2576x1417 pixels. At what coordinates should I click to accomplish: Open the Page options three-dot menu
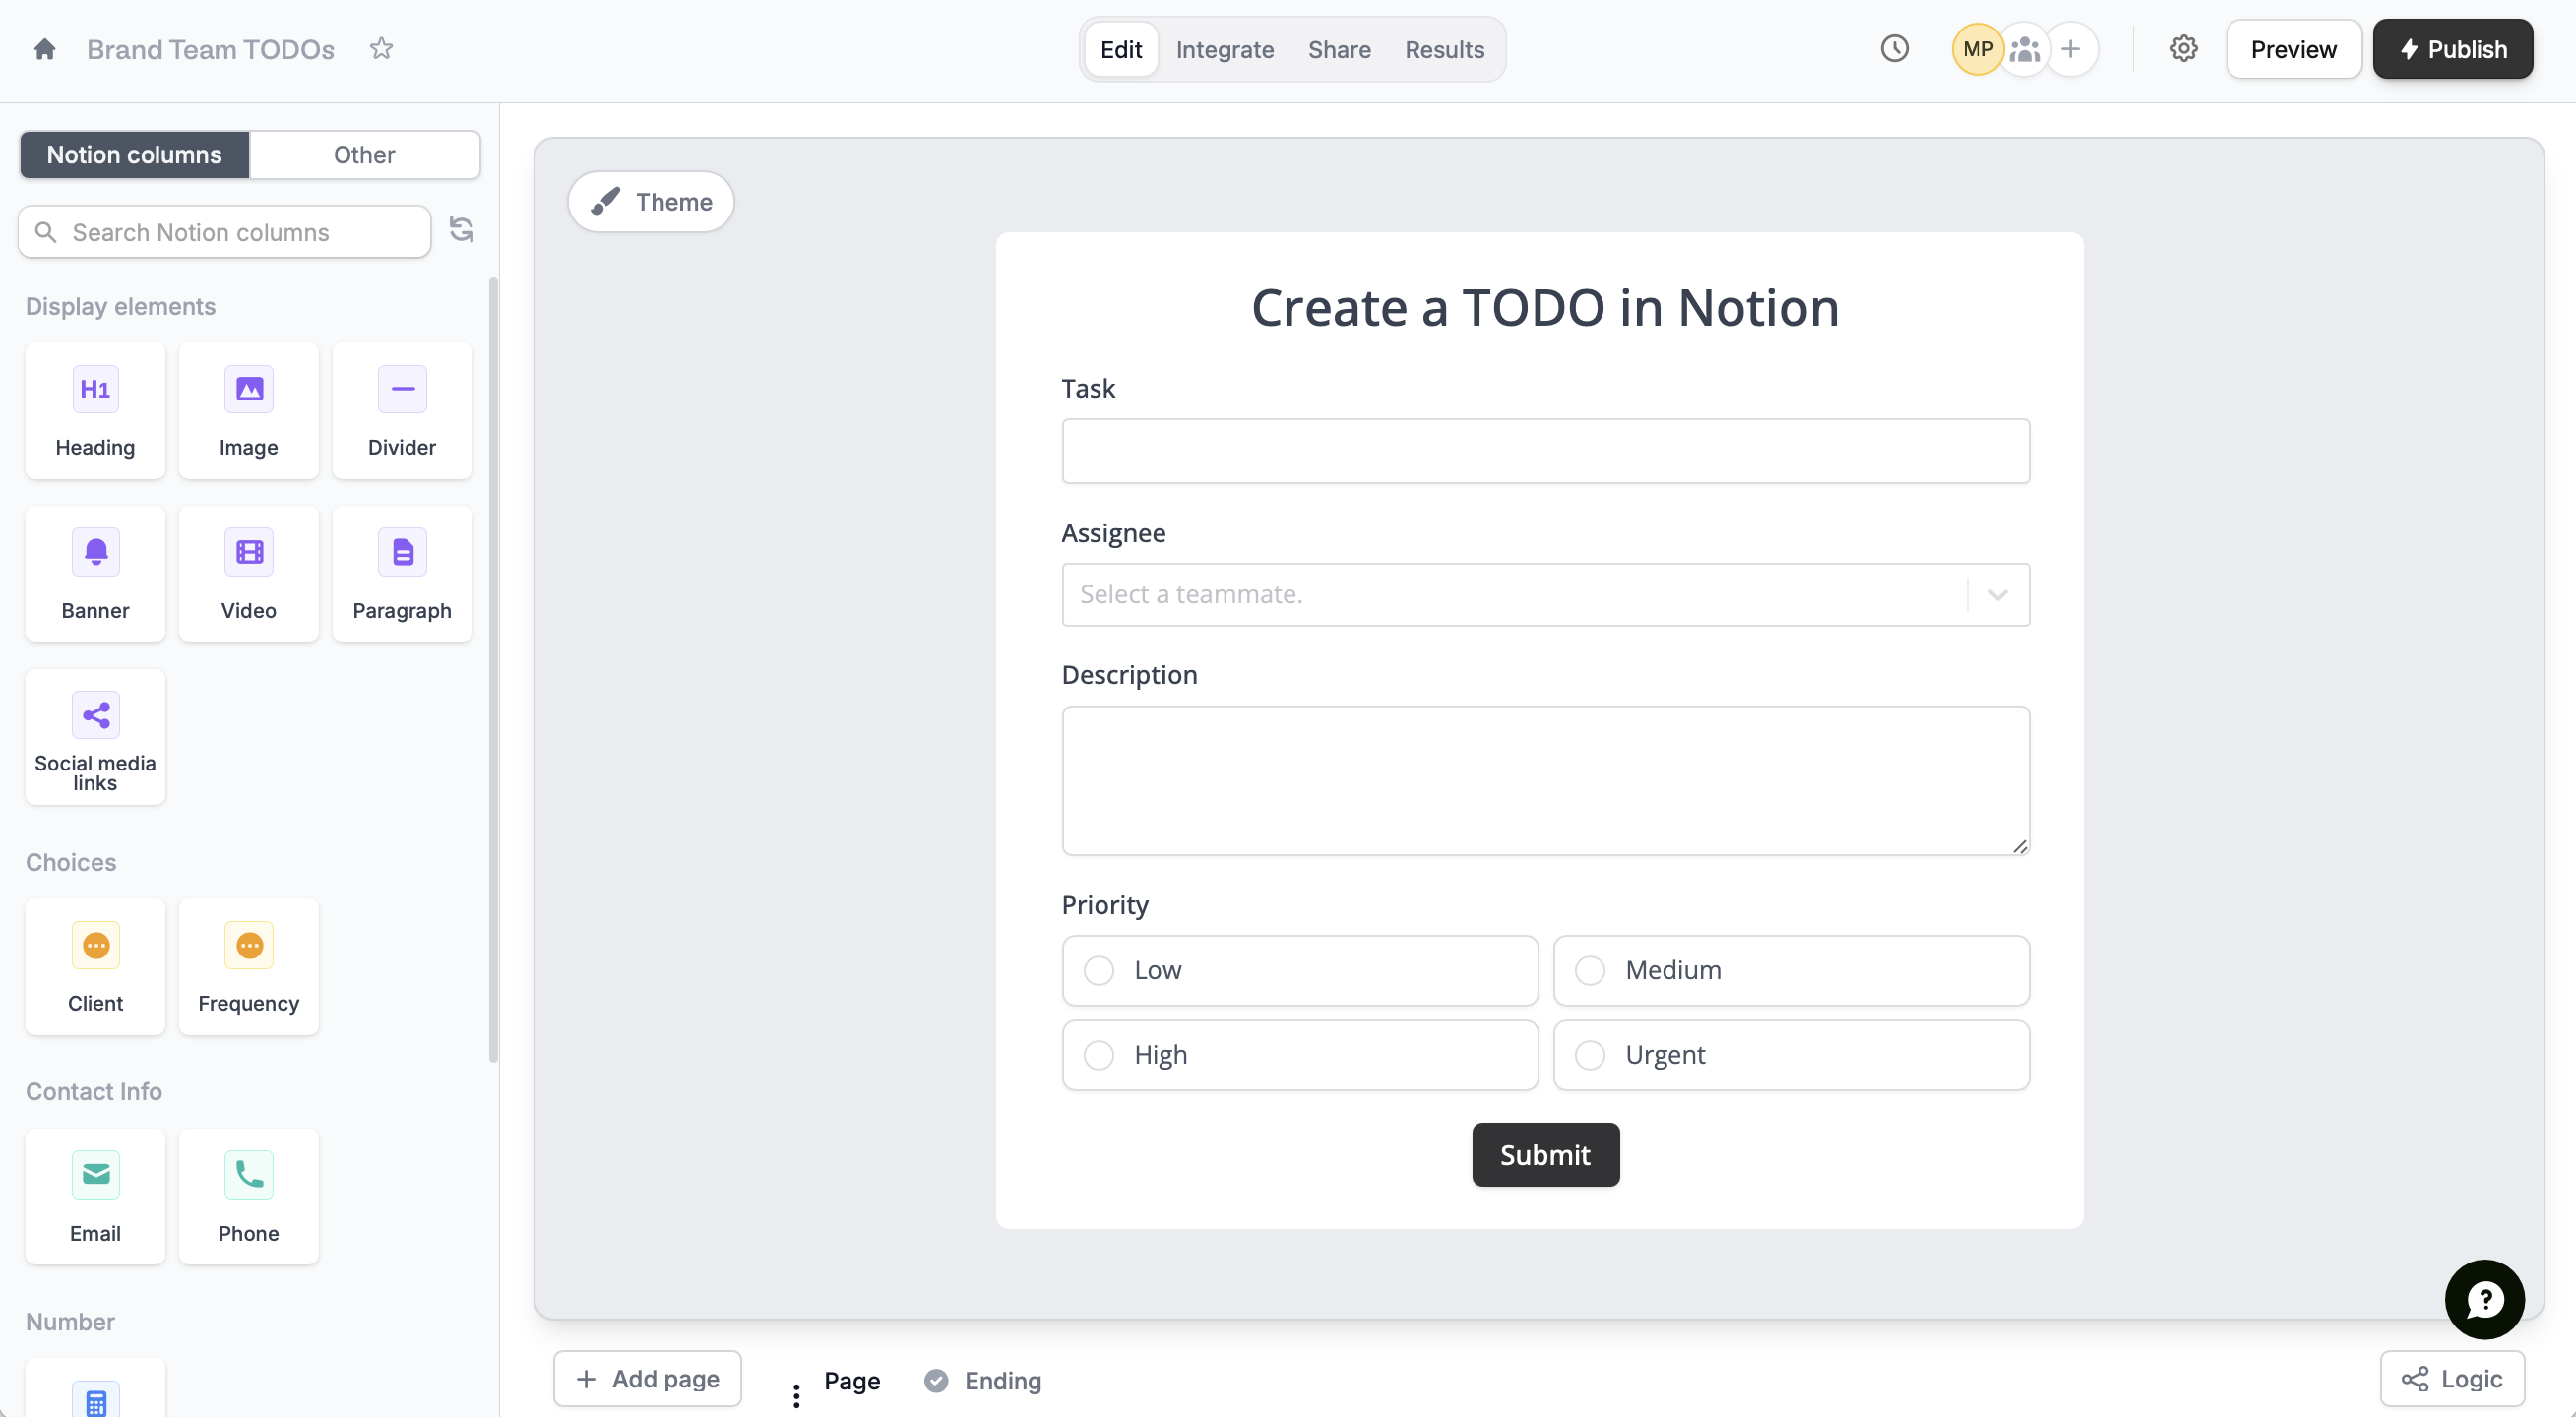pyautogui.click(x=796, y=1394)
